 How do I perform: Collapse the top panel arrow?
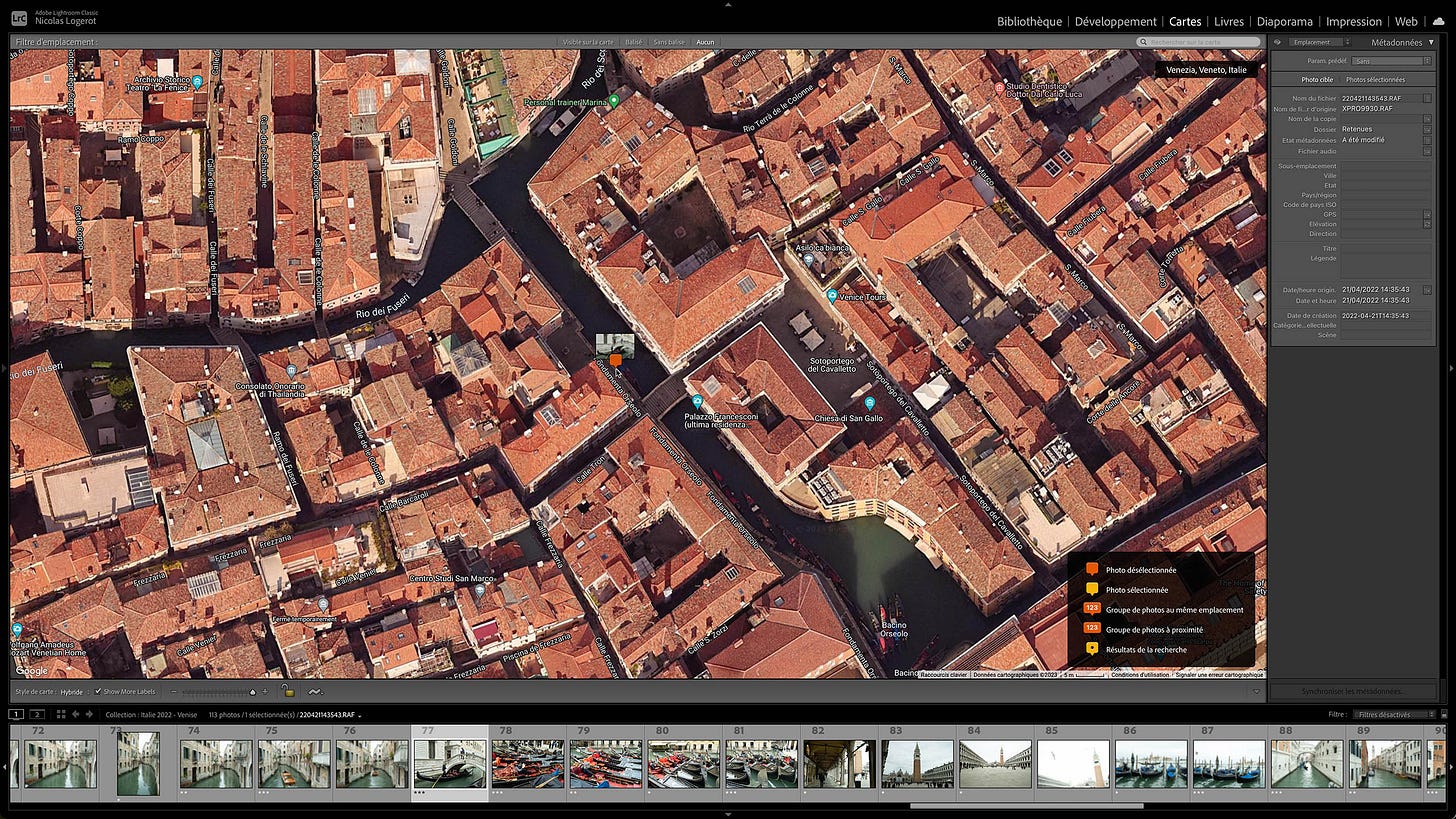click(728, 3)
